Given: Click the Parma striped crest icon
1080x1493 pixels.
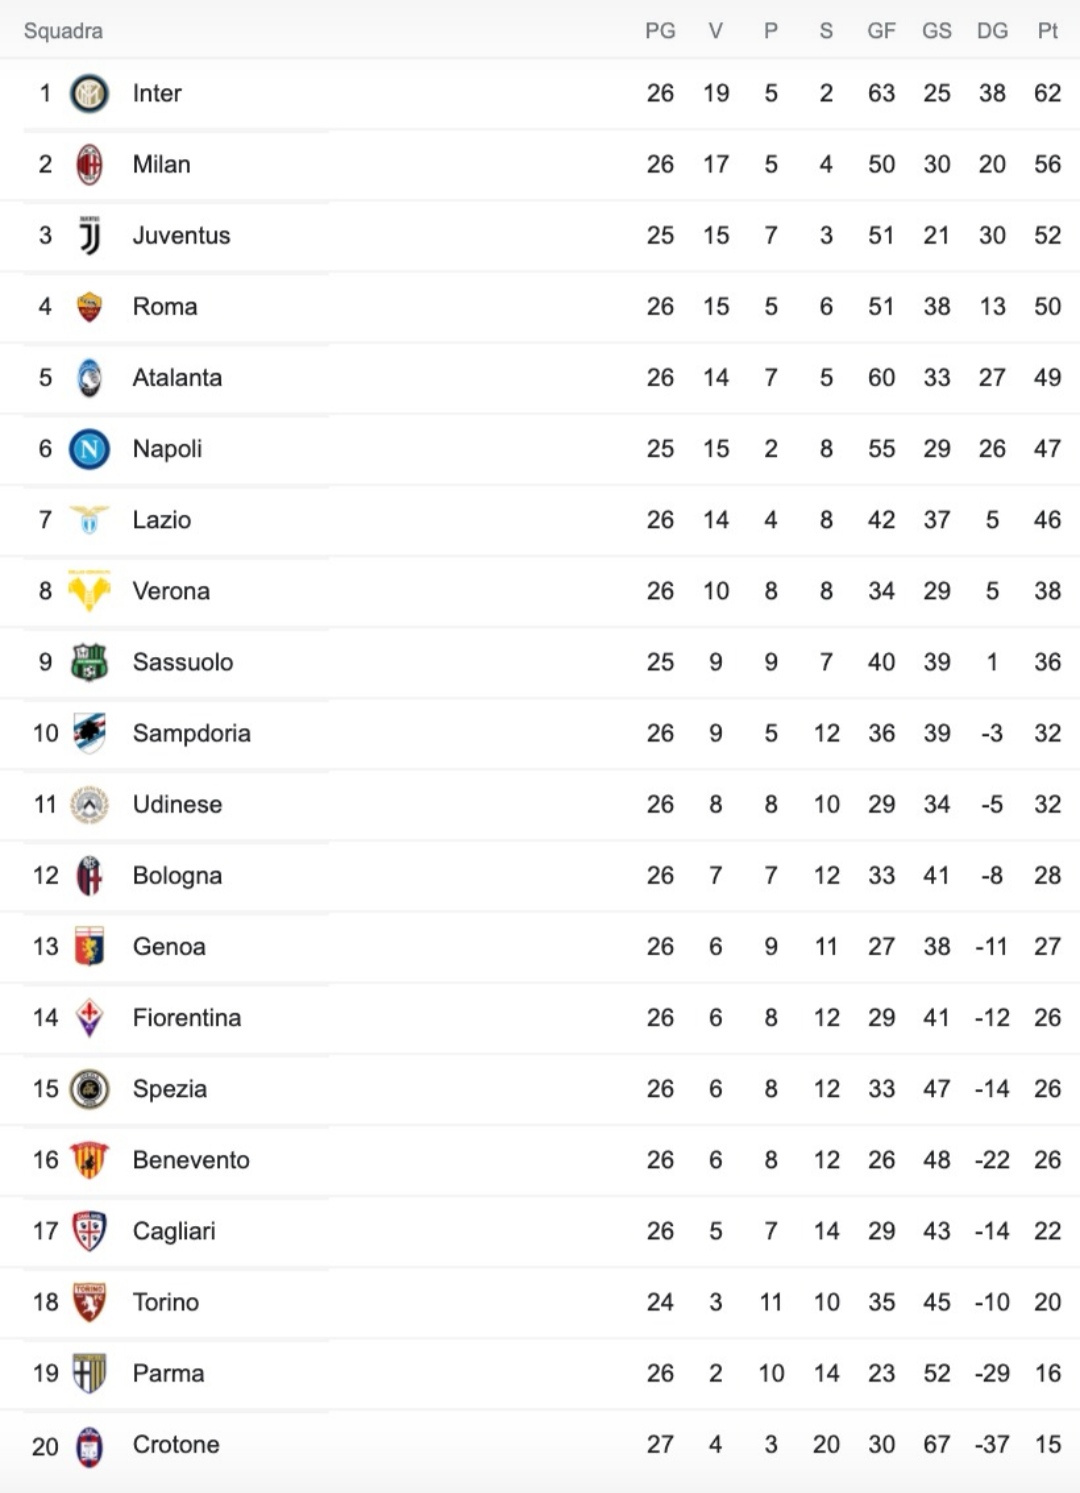Looking at the screenshot, I should [x=89, y=1373].
